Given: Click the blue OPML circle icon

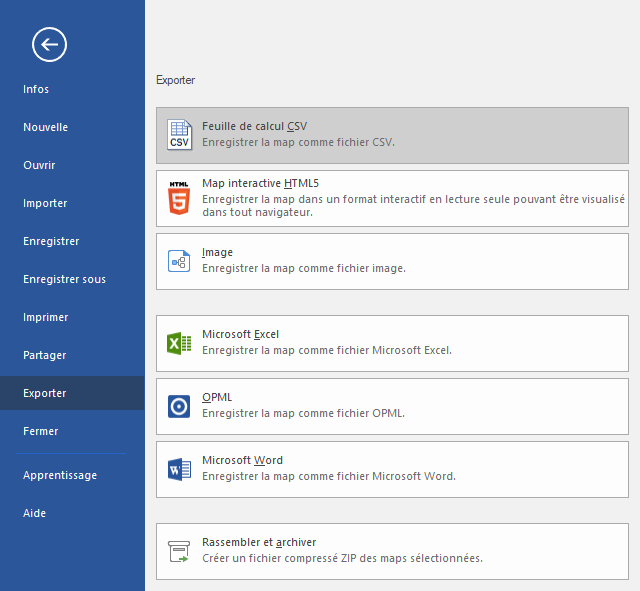Looking at the screenshot, I should pos(179,406).
